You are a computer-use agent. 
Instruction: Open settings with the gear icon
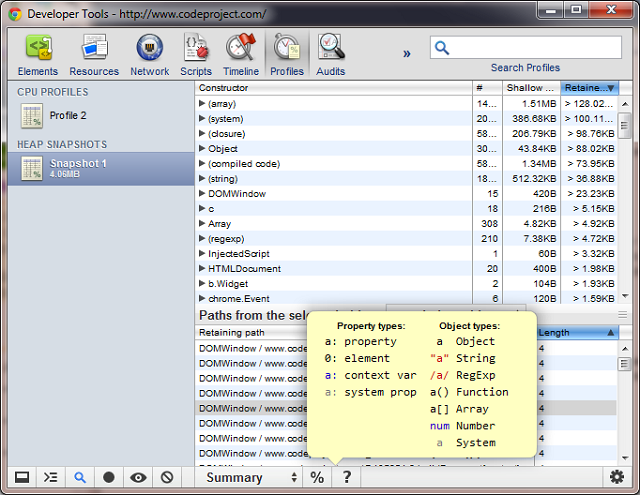pyautogui.click(x=617, y=477)
